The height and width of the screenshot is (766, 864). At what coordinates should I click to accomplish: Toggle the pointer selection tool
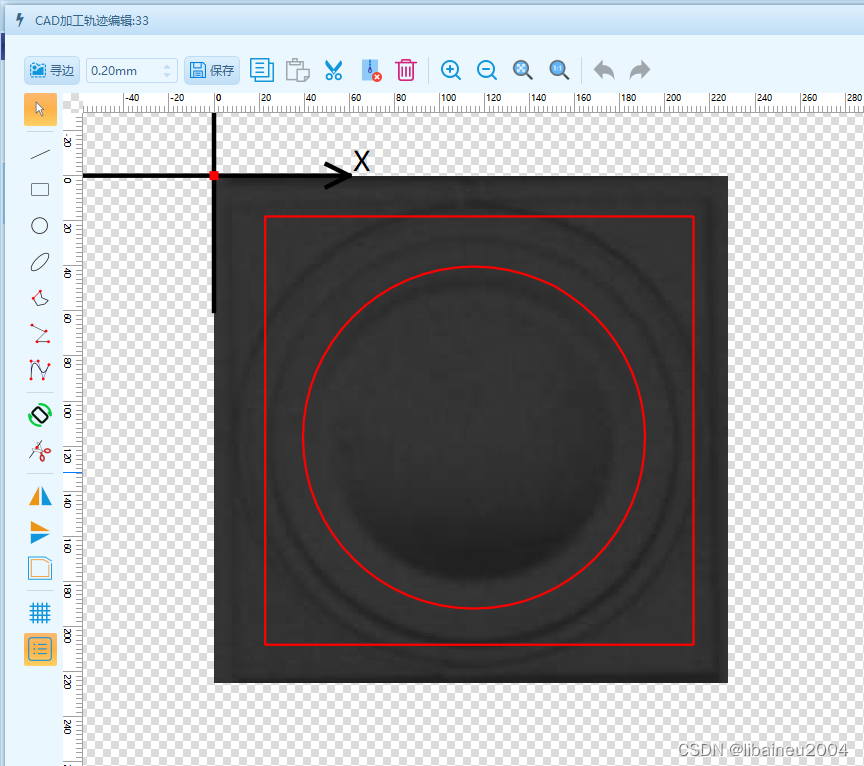40,109
